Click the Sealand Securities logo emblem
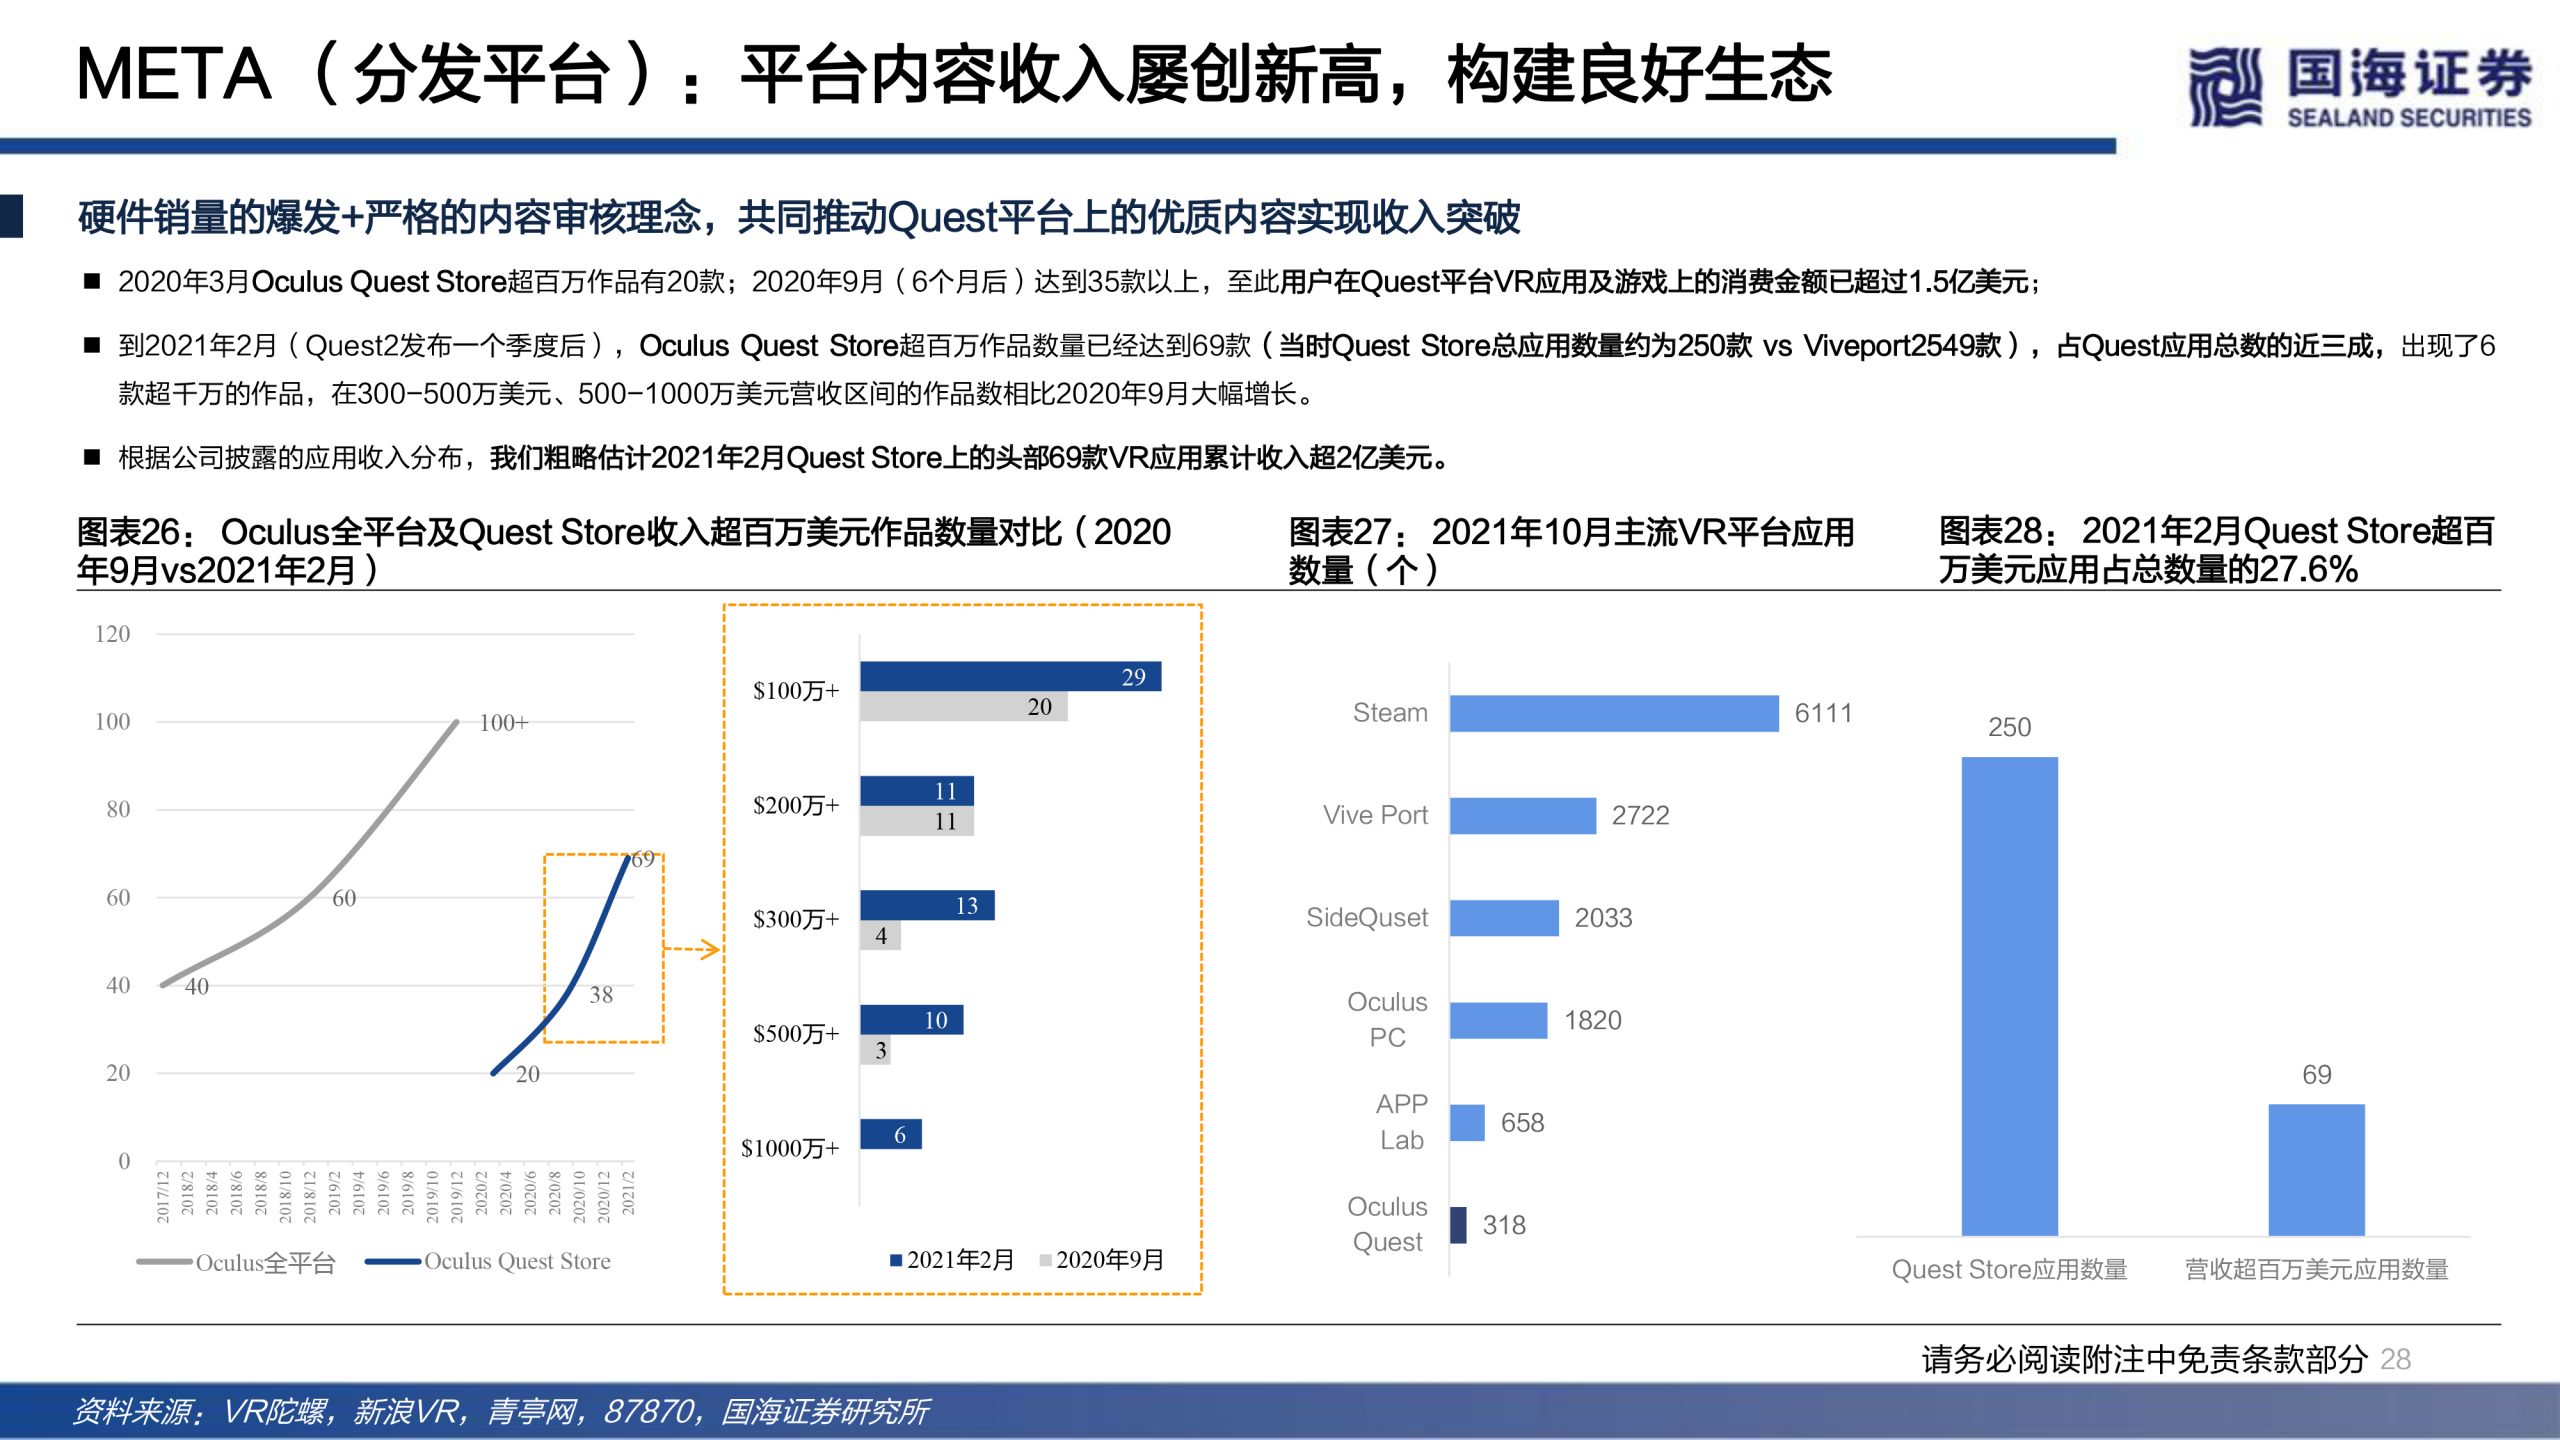 (x=2224, y=88)
